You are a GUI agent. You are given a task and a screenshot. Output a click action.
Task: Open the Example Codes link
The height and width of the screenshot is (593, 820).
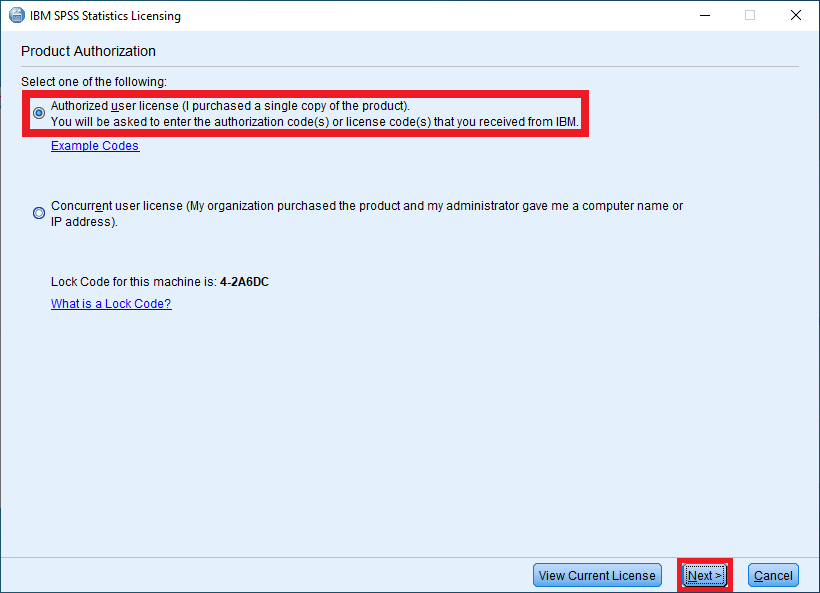tap(95, 145)
